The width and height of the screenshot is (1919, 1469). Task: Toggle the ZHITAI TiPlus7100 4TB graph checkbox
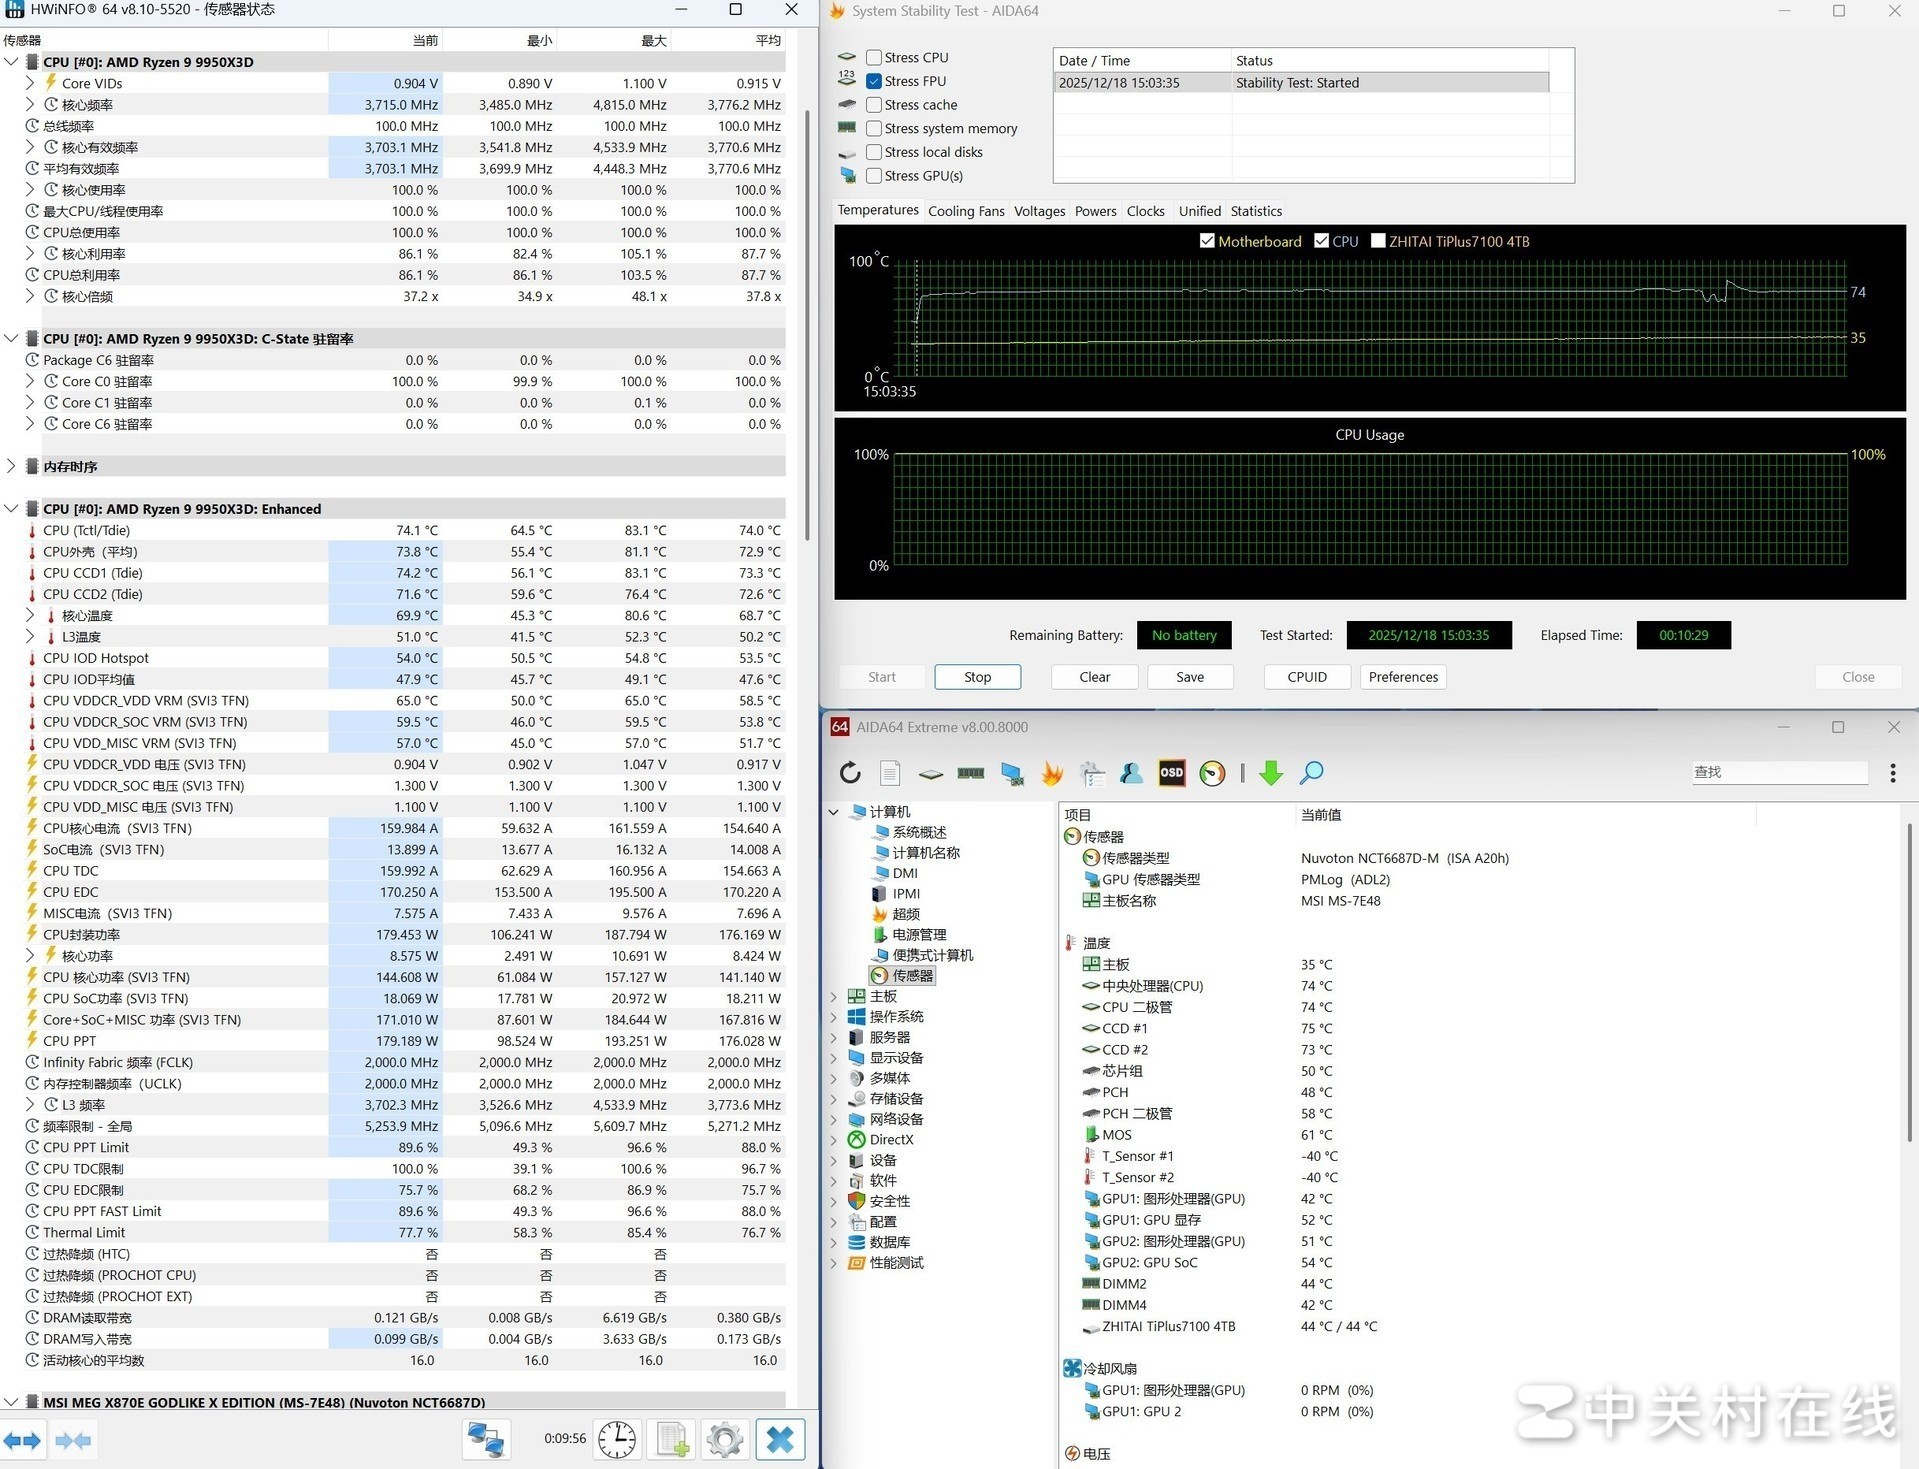coord(1378,241)
